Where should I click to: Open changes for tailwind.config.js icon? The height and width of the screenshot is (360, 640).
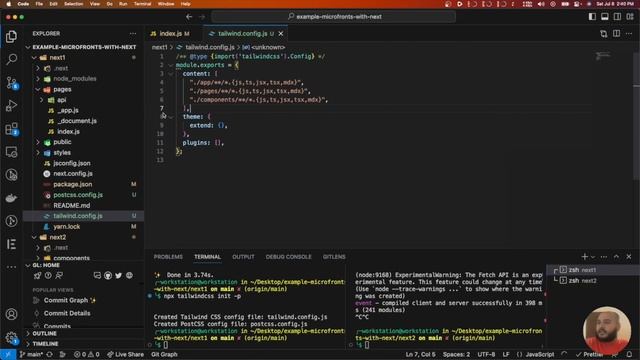coord(604,33)
